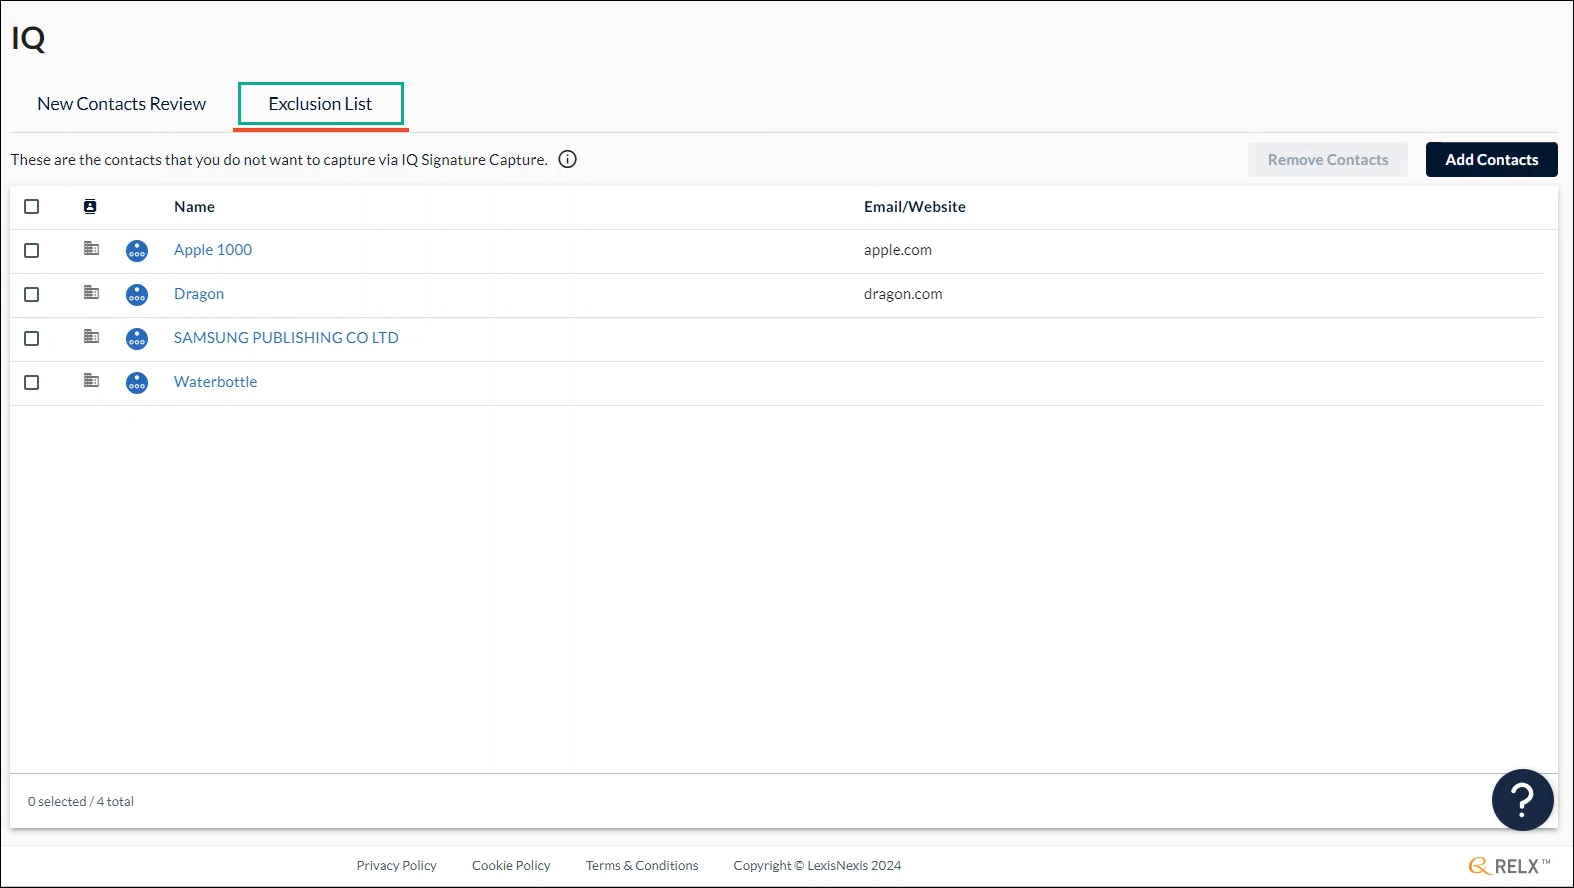Open blue actions circle for Dragon
This screenshot has height=888, width=1574.
(137, 295)
